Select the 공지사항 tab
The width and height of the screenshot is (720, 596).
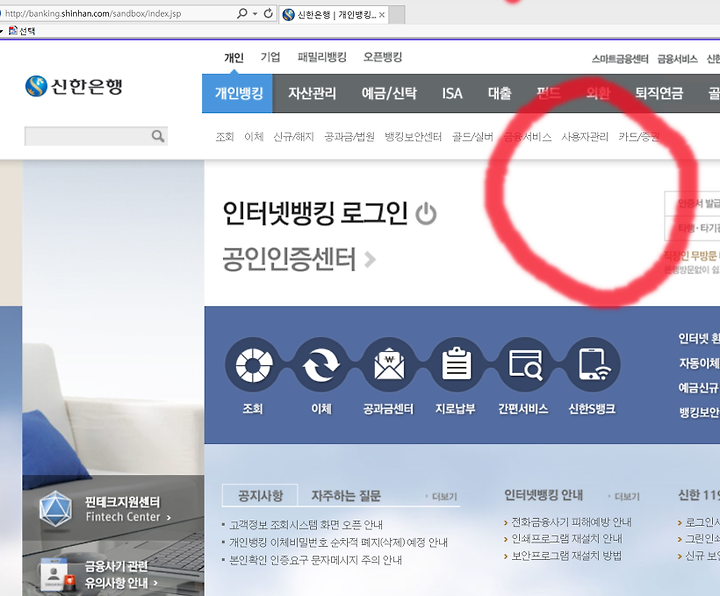pyautogui.click(x=260, y=495)
